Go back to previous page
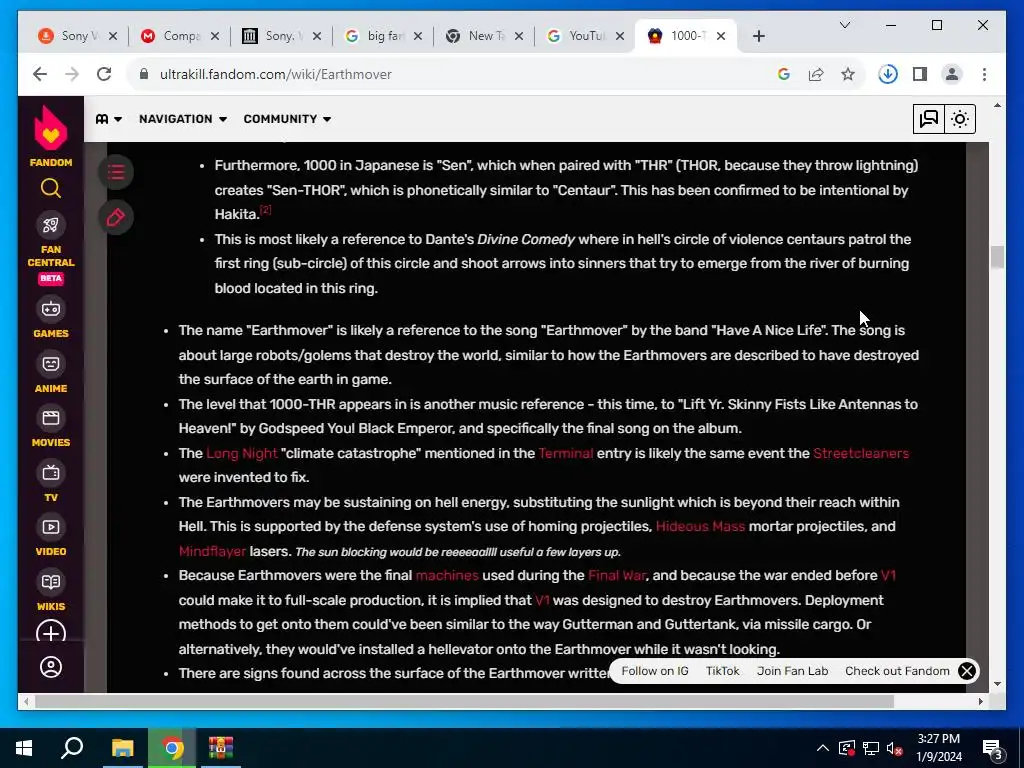Image resolution: width=1024 pixels, height=768 pixels. 40,74
